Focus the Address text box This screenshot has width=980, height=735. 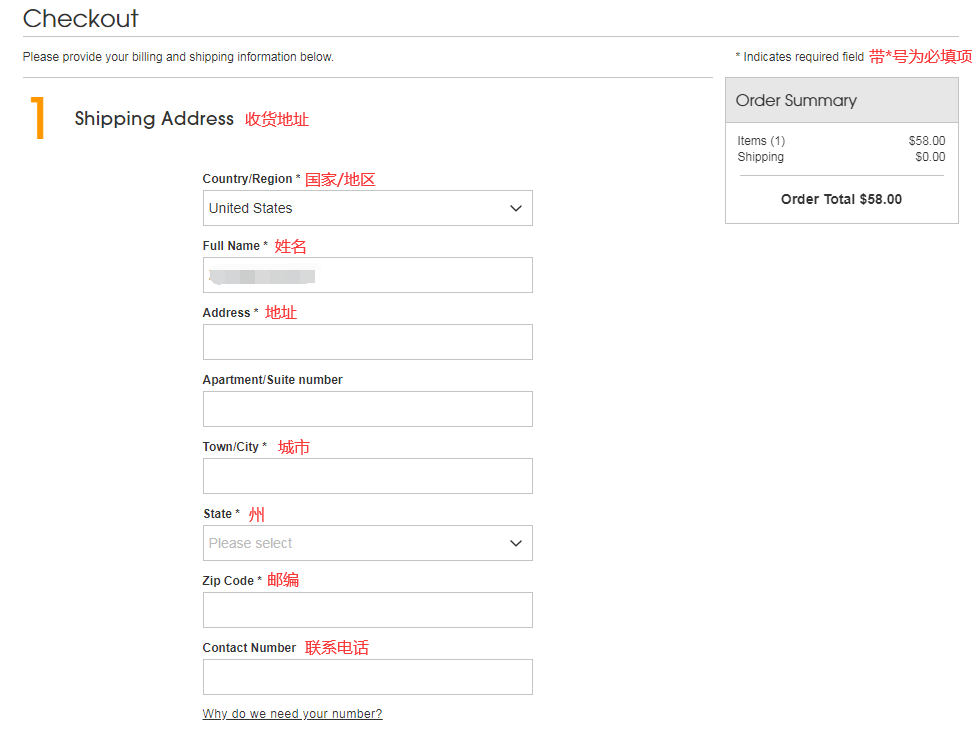click(367, 342)
